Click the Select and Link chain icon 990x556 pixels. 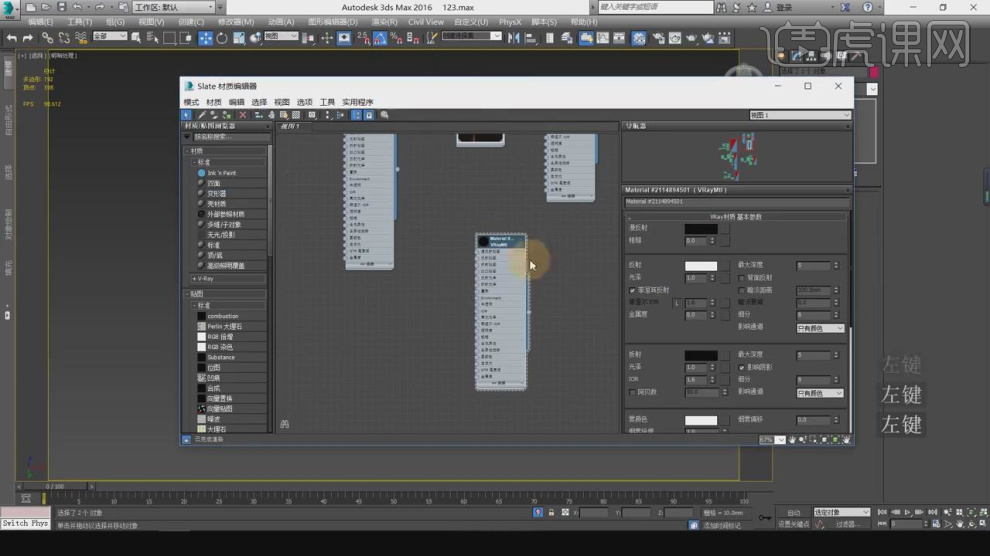click(47, 38)
